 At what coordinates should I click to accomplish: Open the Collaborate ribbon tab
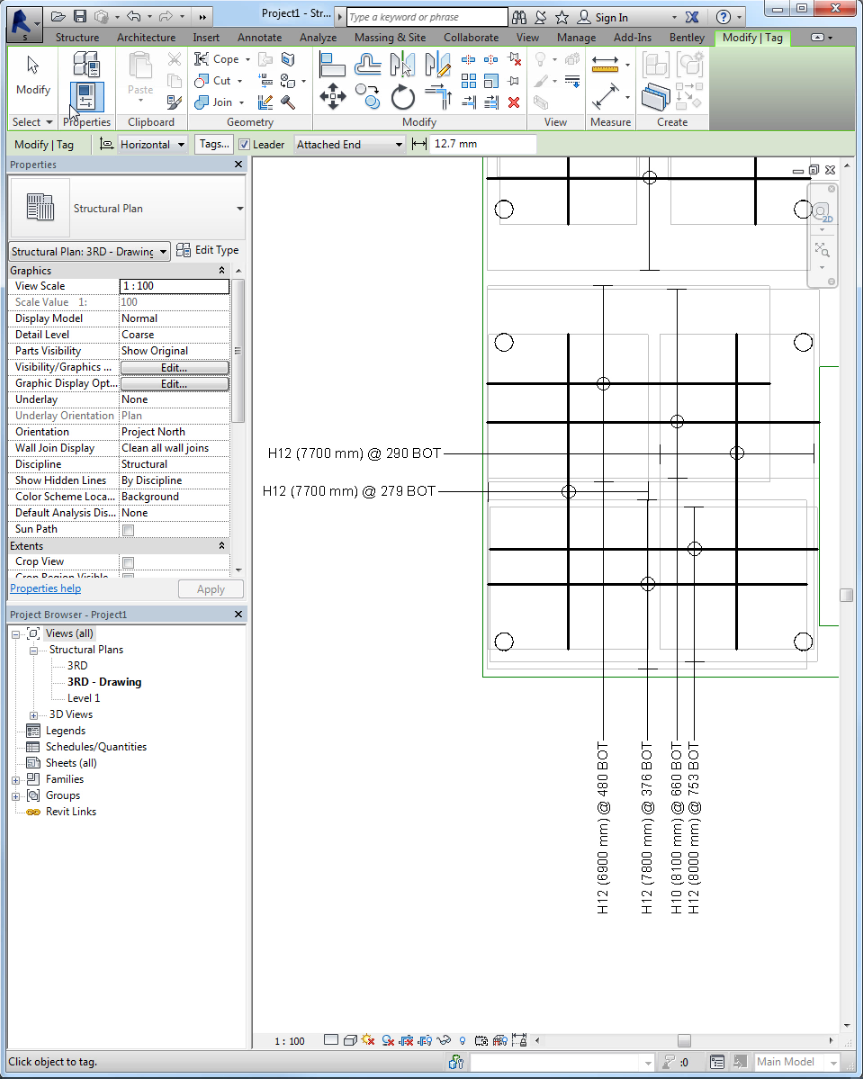[x=471, y=37]
